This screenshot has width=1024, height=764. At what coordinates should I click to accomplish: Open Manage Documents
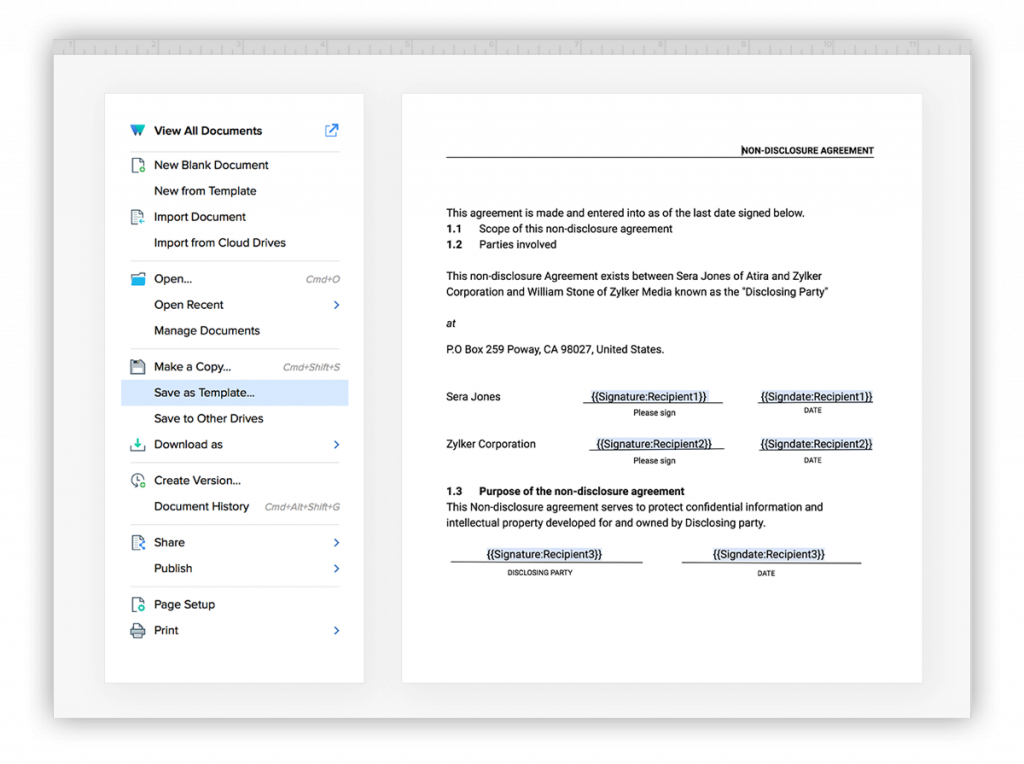[x=207, y=331]
